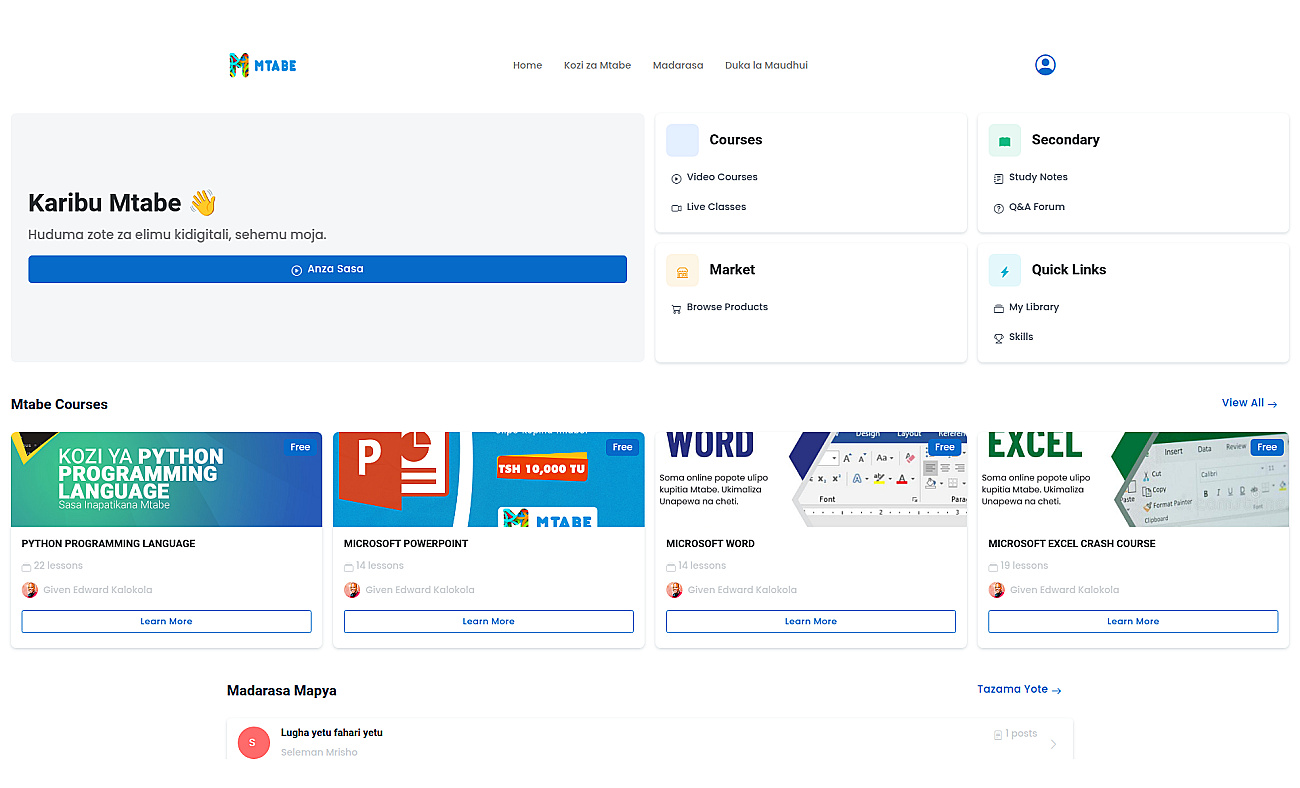Click MICROSOFT WORD title
The image size is (1300, 788).
(710, 544)
